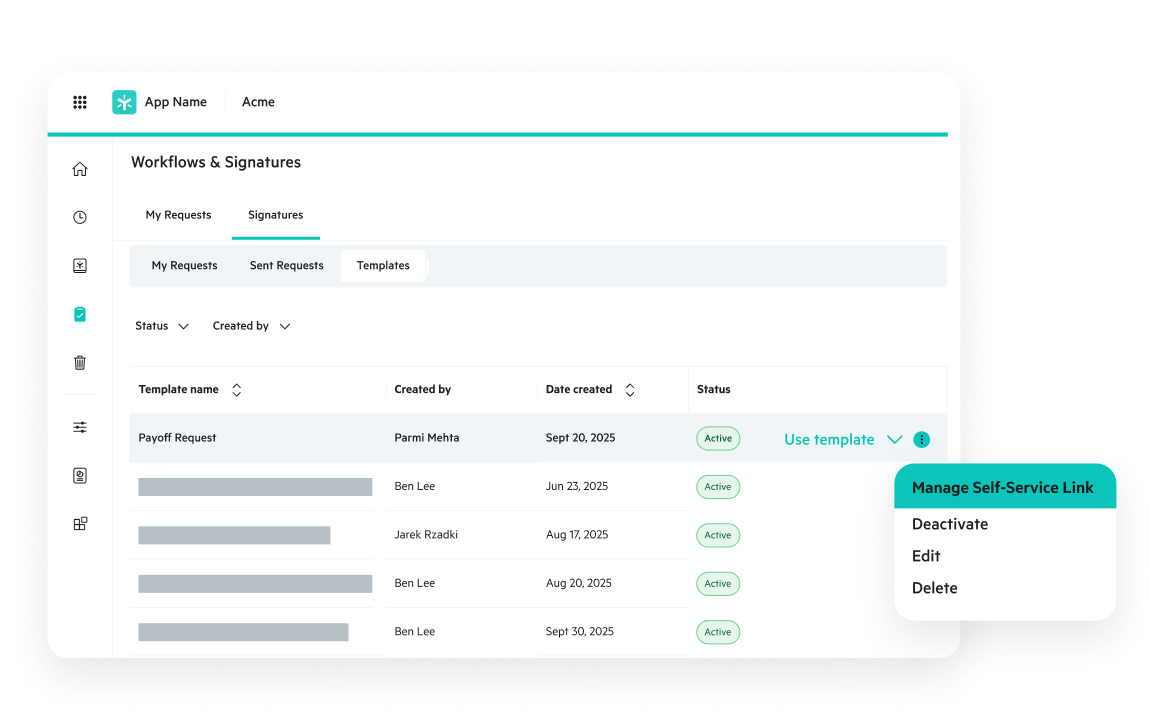Click Ben Lee on Jun 23, 2025 row
1150x720 pixels.
pyautogui.click(x=414, y=486)
